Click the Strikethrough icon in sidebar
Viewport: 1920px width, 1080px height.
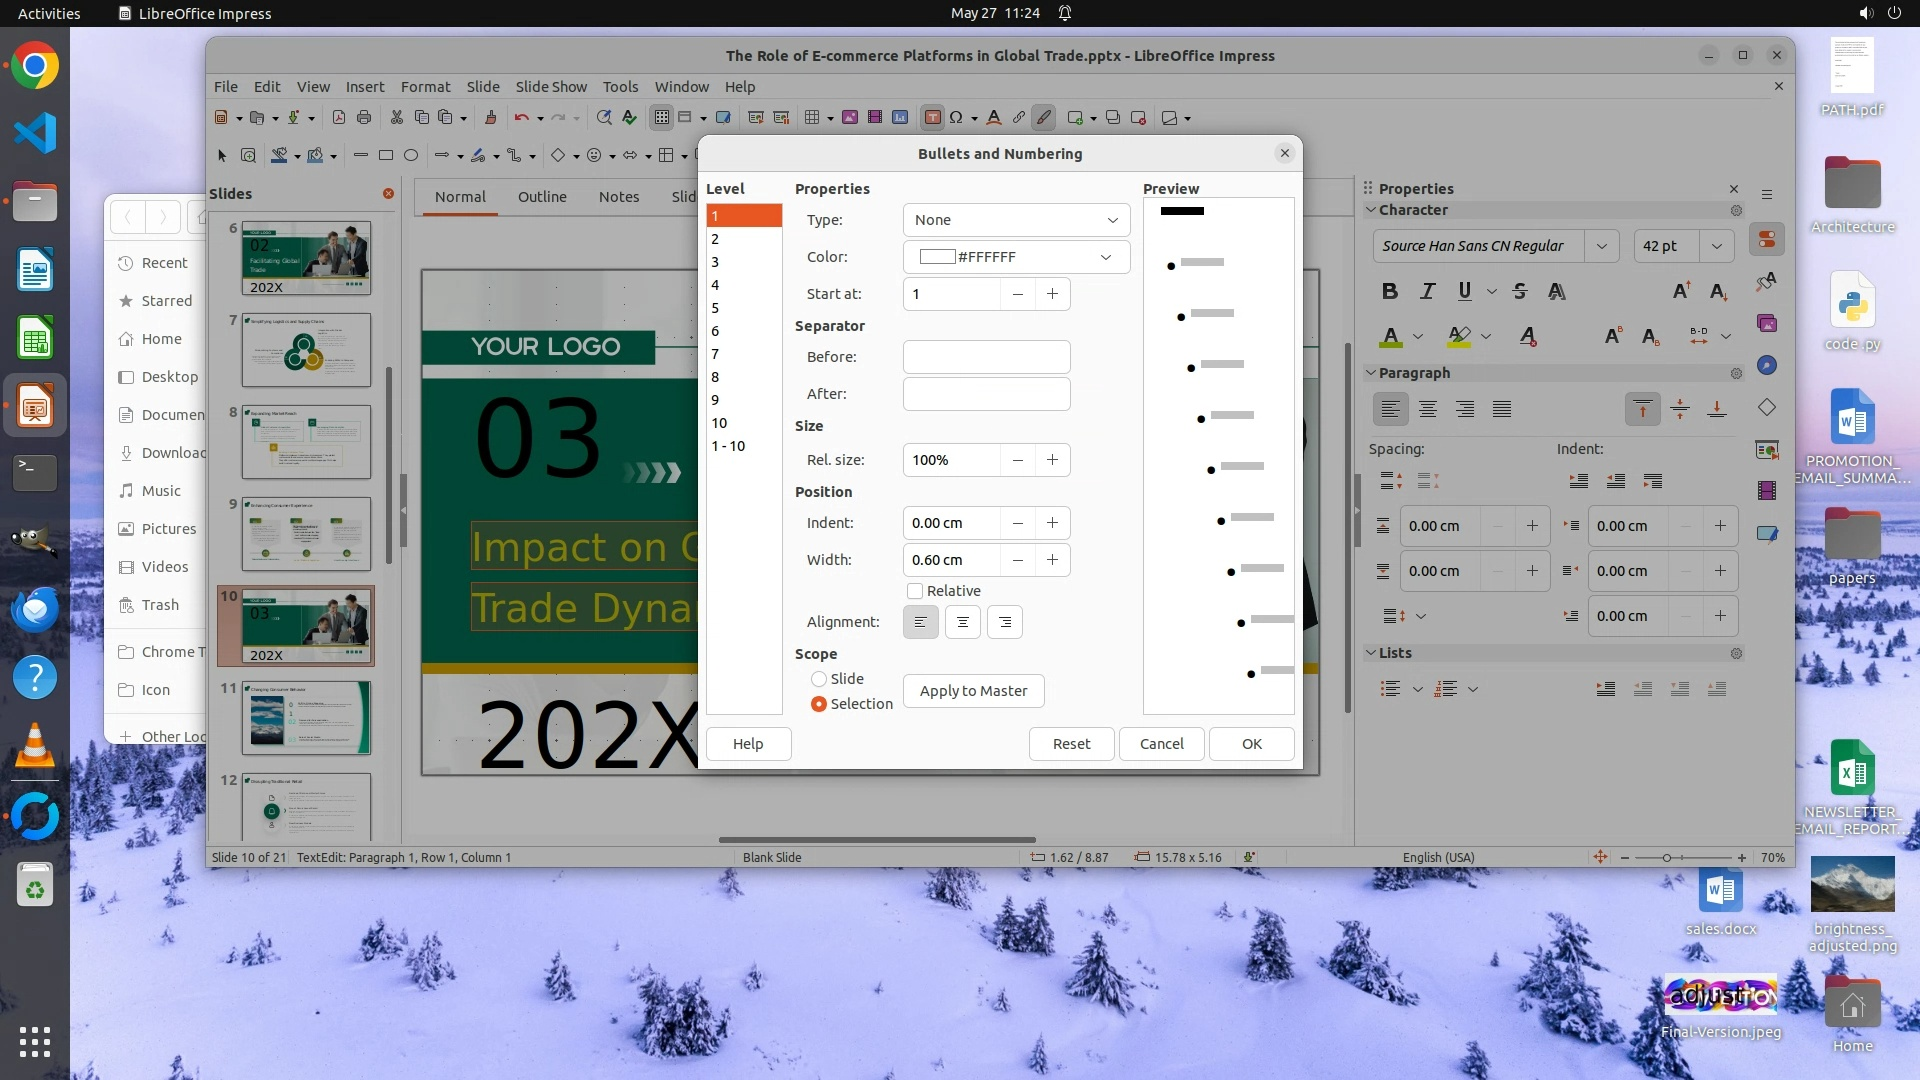[x=1520, y=291]
